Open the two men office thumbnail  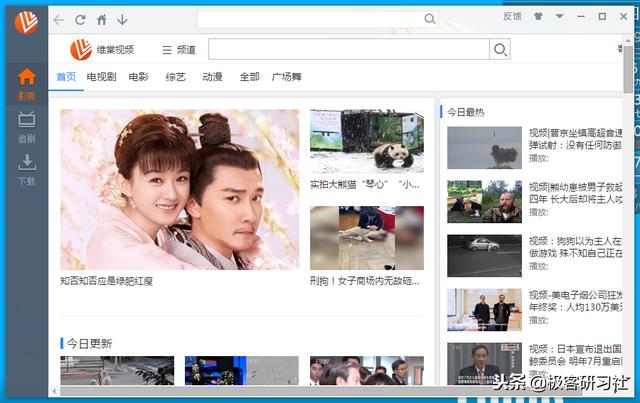click(x=484, y=309)
